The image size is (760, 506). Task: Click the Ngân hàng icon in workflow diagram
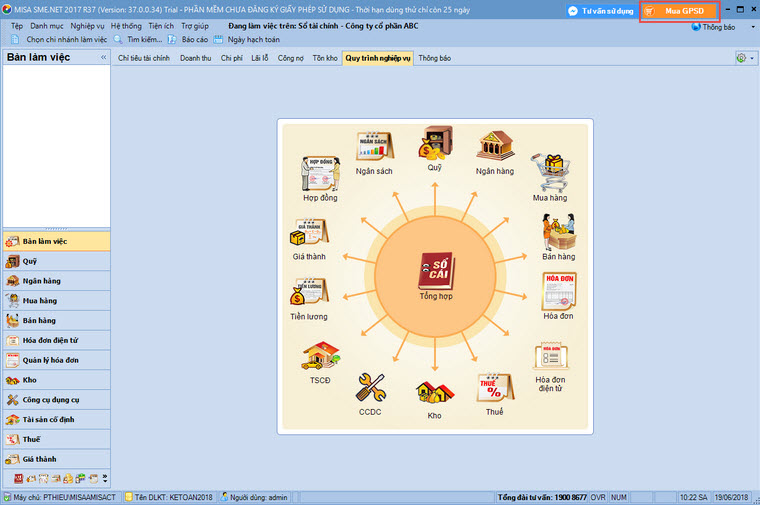point(495,148)
